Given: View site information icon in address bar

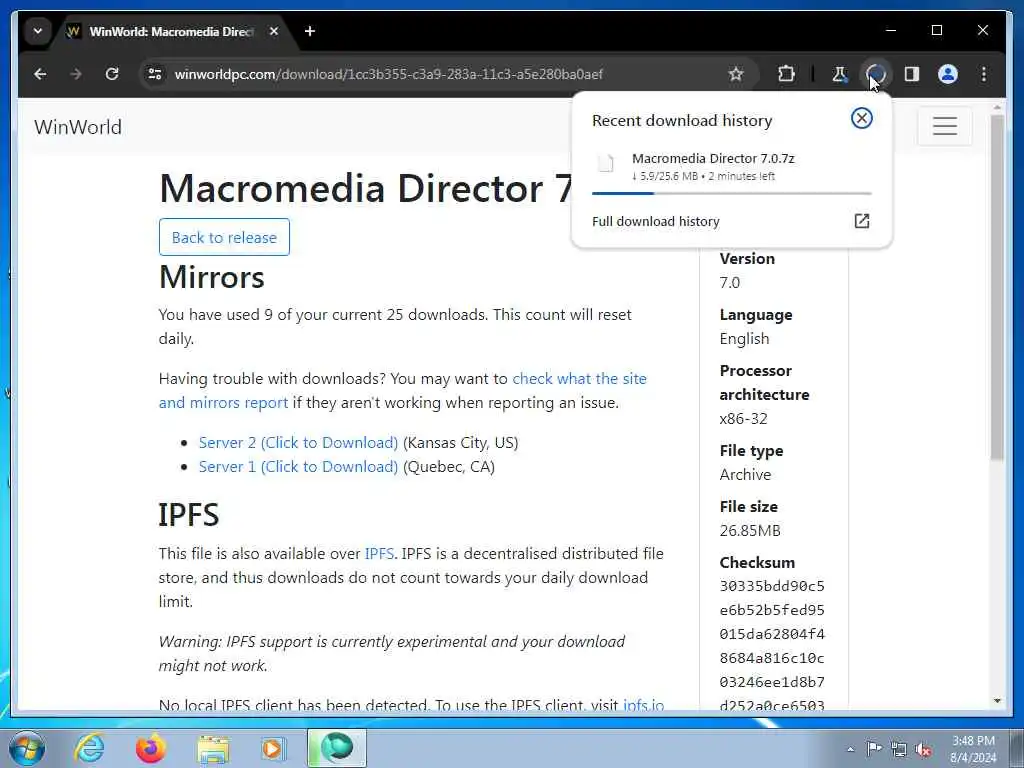Looking at the screenshot, I should point(155,74).
